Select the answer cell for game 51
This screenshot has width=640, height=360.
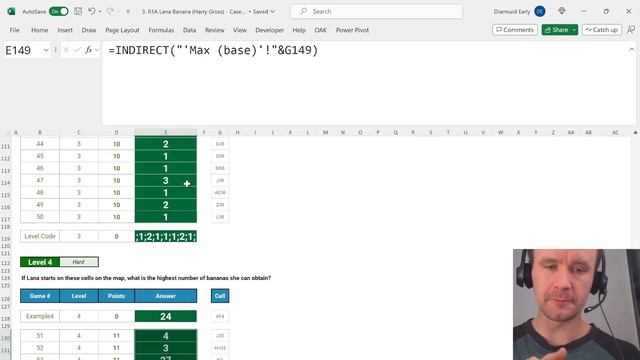[x=166, y=336]
